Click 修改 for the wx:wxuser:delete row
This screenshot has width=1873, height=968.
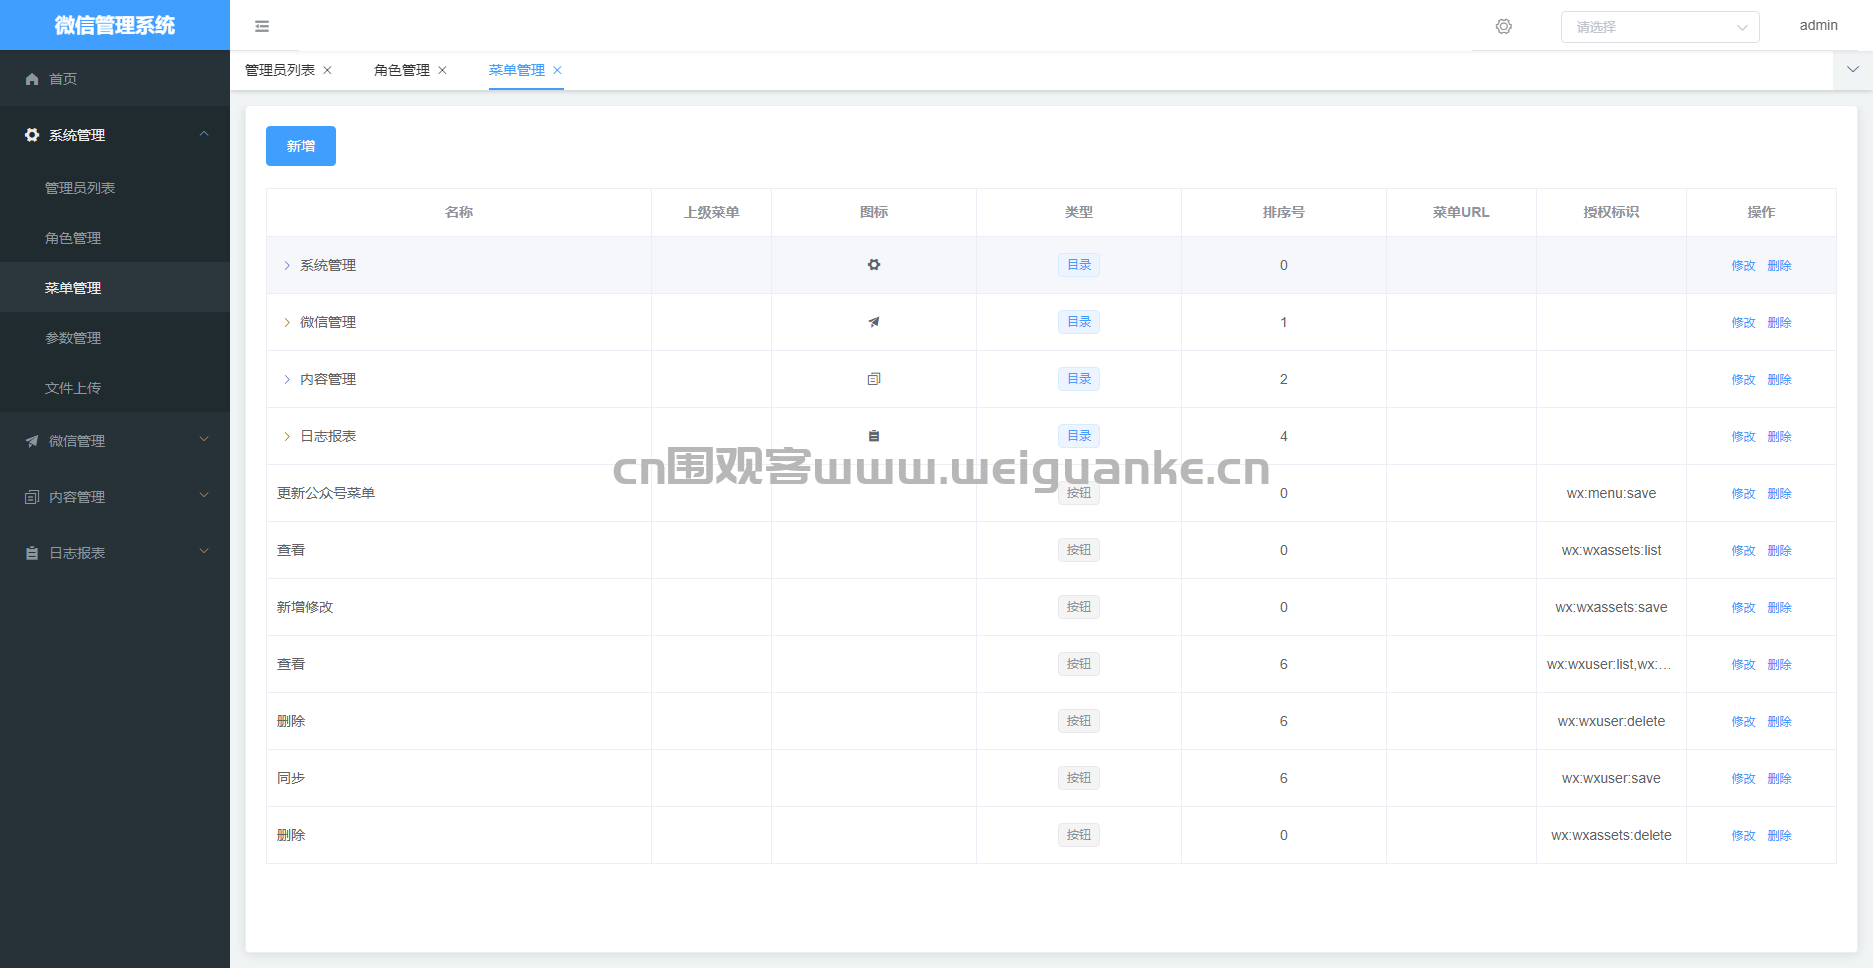pyautogui.click(x=1744, y=722)
